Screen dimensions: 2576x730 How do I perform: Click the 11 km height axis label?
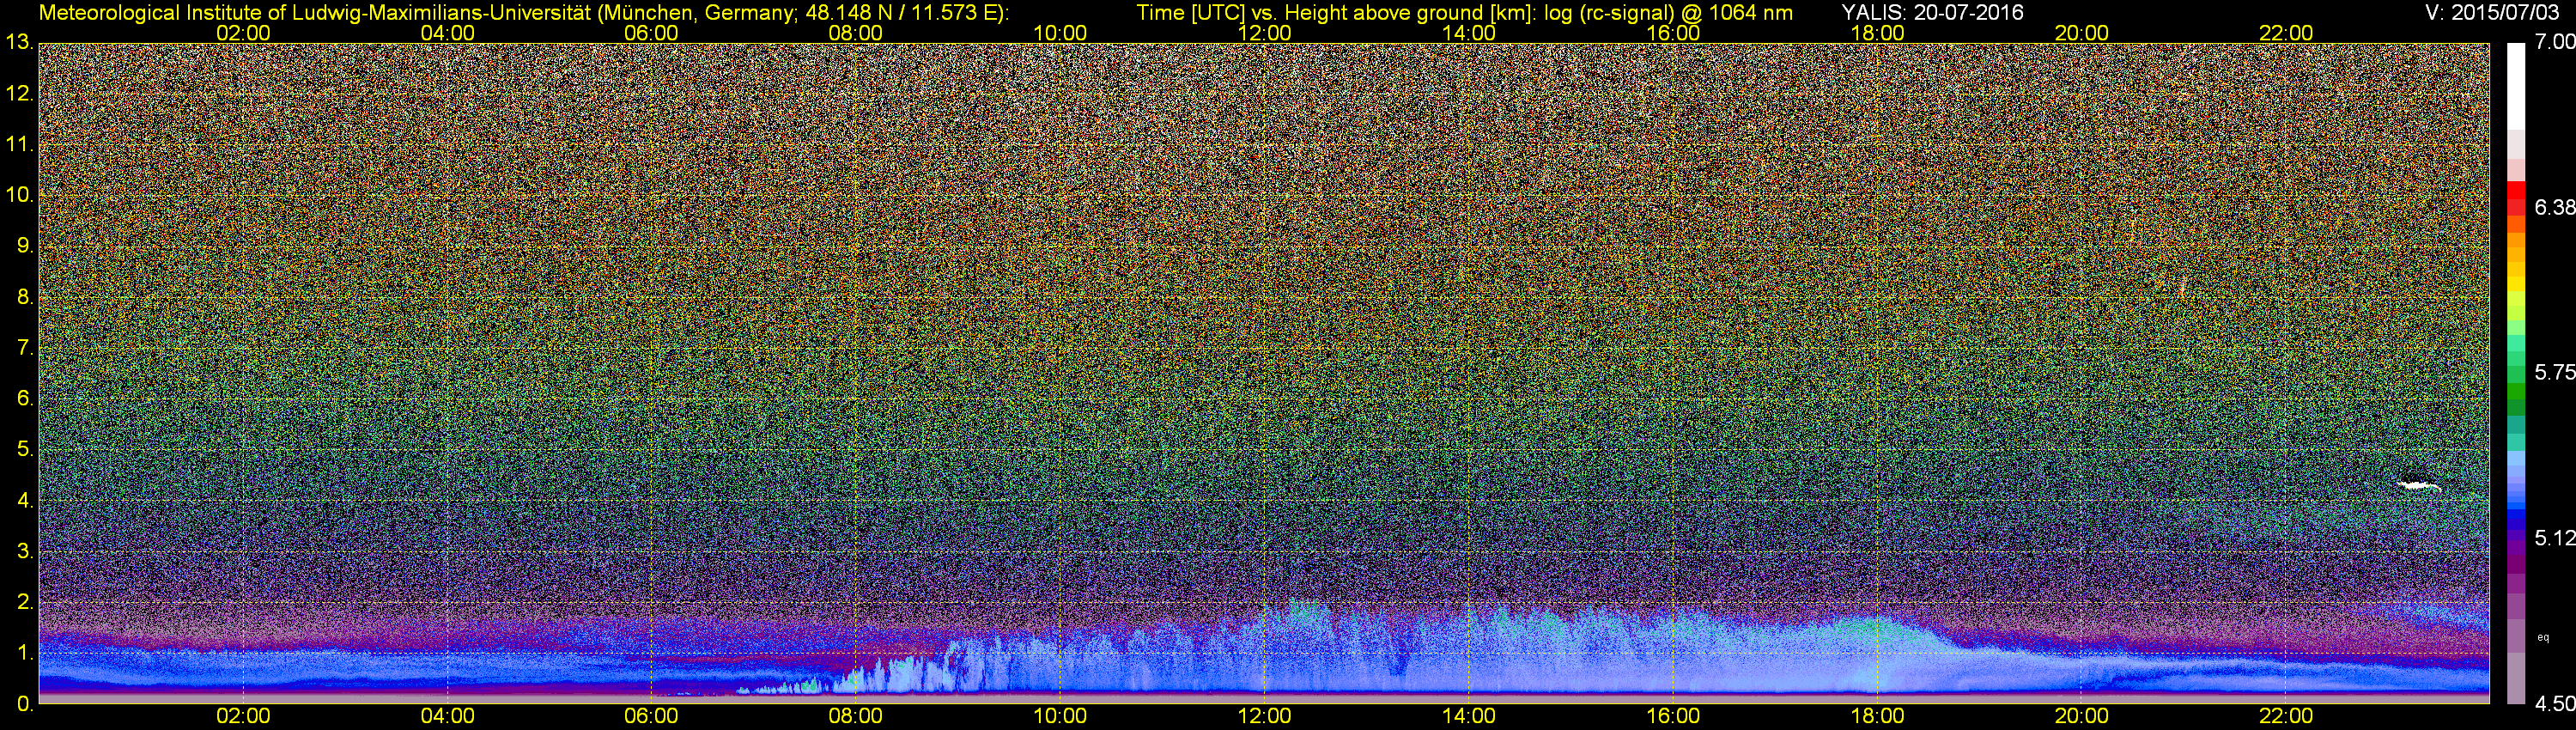tap(19, 144)
